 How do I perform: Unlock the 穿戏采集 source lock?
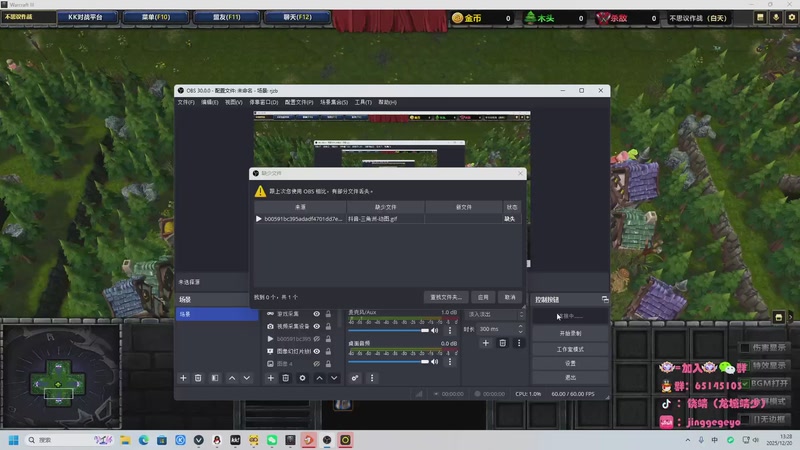coord(329,314)
